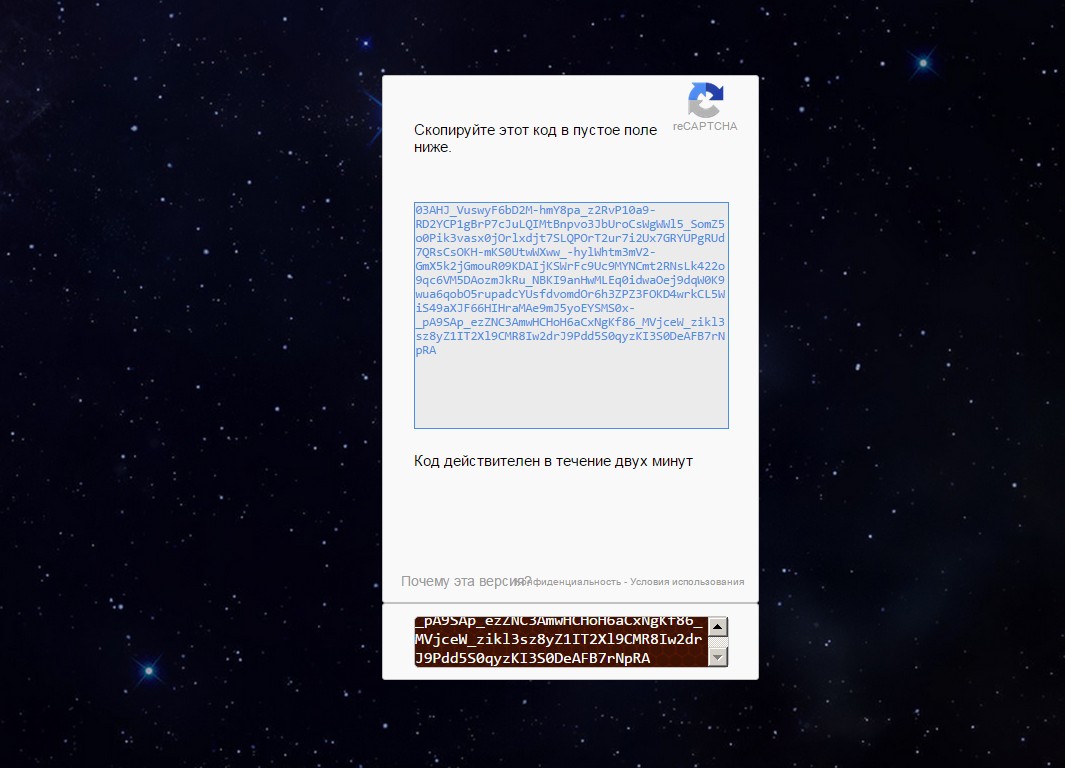Click empty grey area below code text
The image size is (1065, 768).
(570, 395)
